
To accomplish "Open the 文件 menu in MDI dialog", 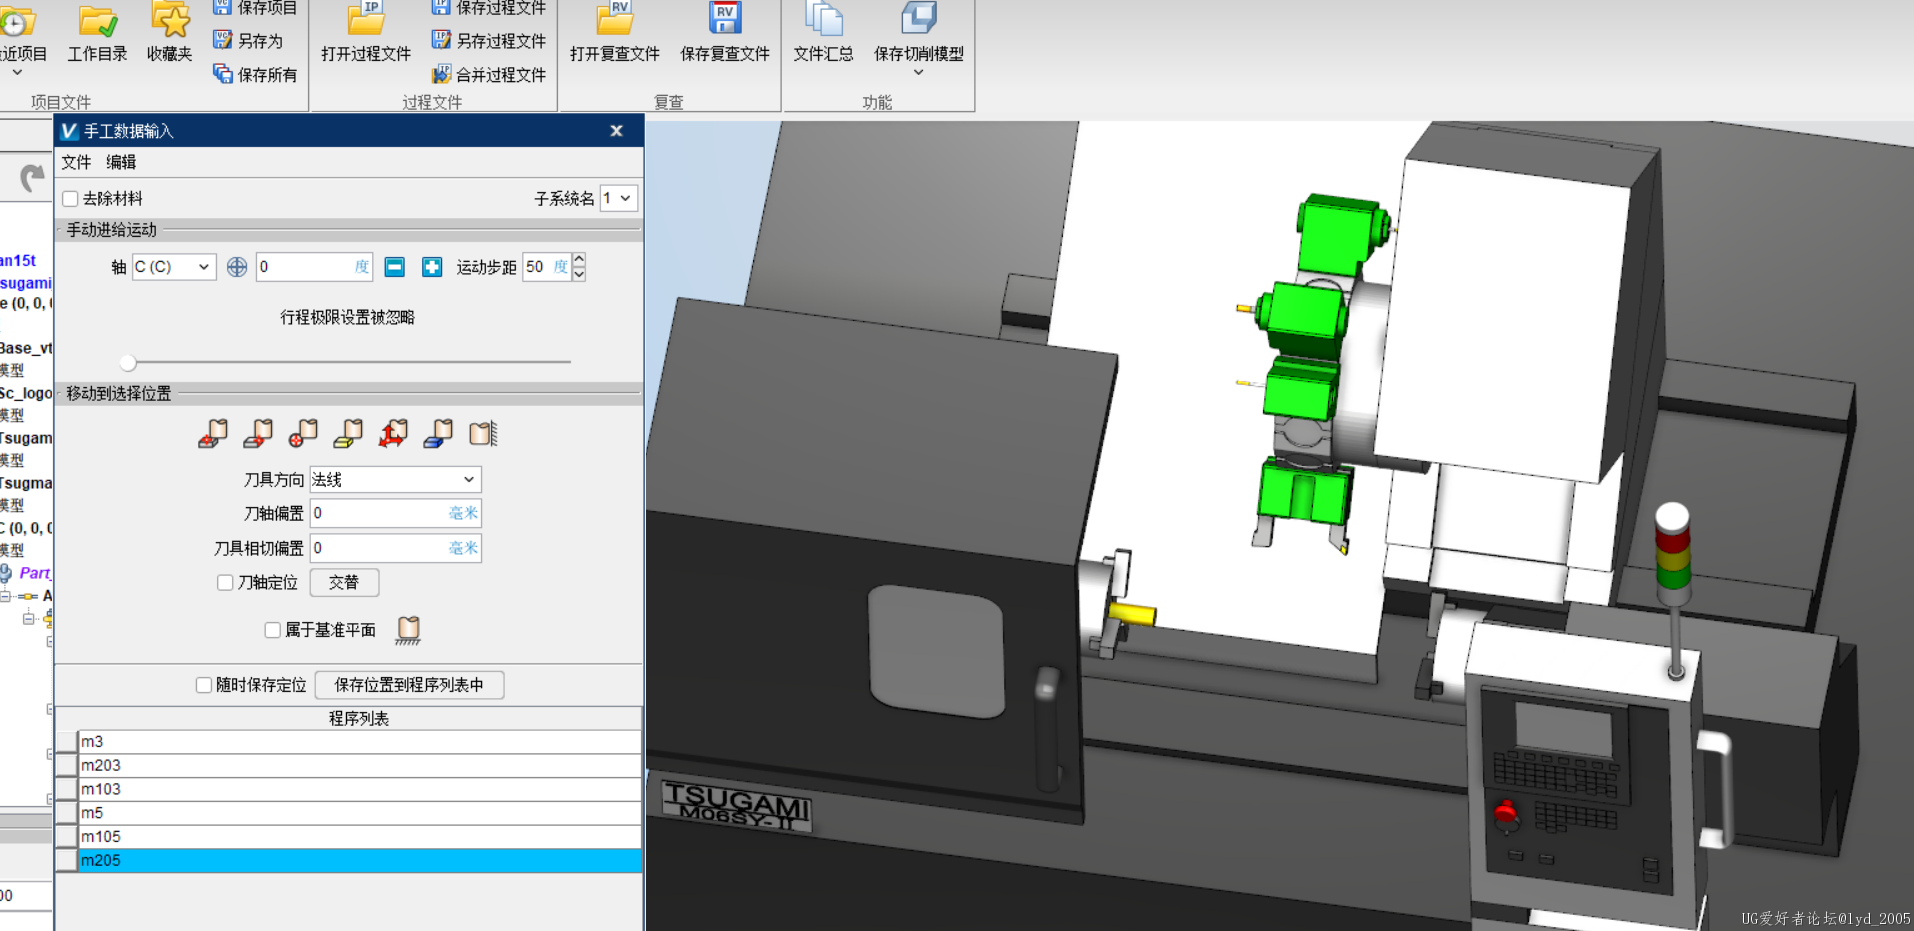I will pos(76,162).
